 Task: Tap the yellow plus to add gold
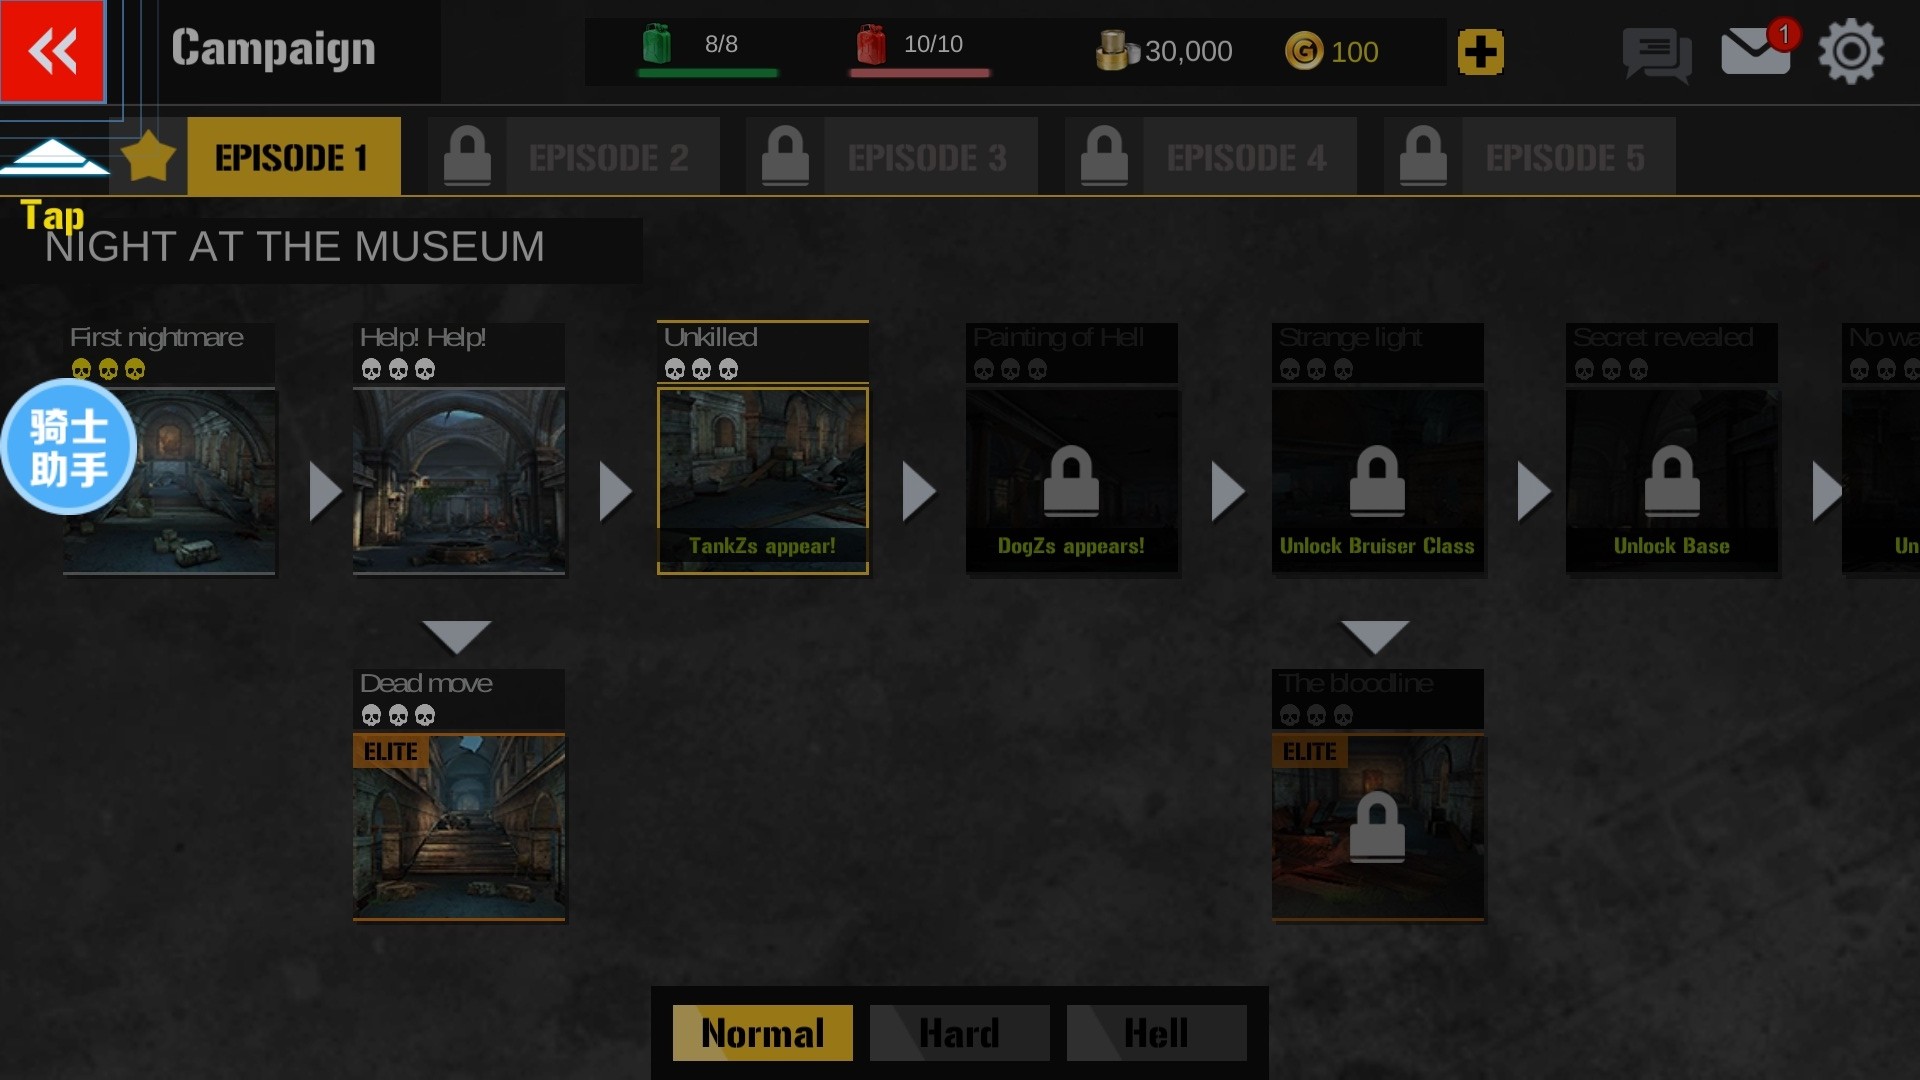click(1481, 52)
